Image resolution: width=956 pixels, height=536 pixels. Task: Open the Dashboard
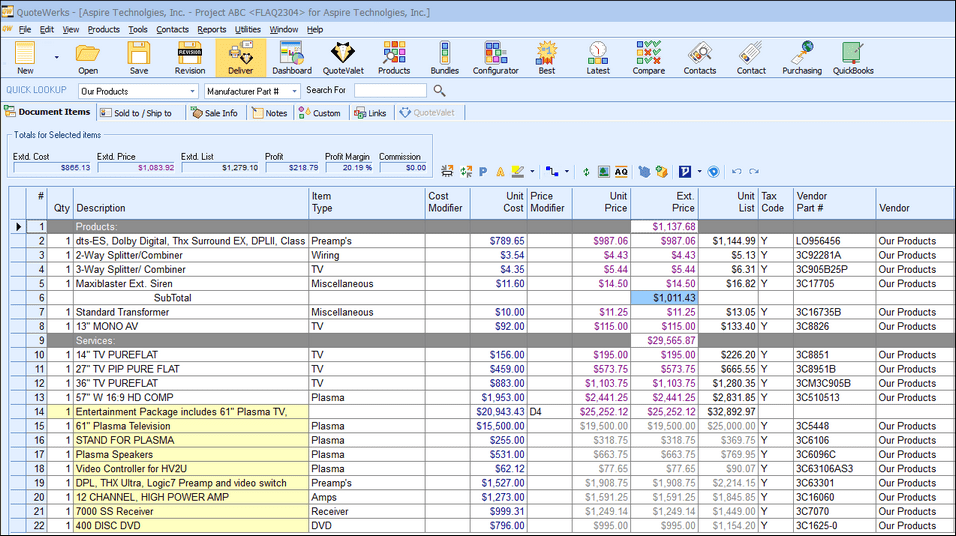click(291, 57)
